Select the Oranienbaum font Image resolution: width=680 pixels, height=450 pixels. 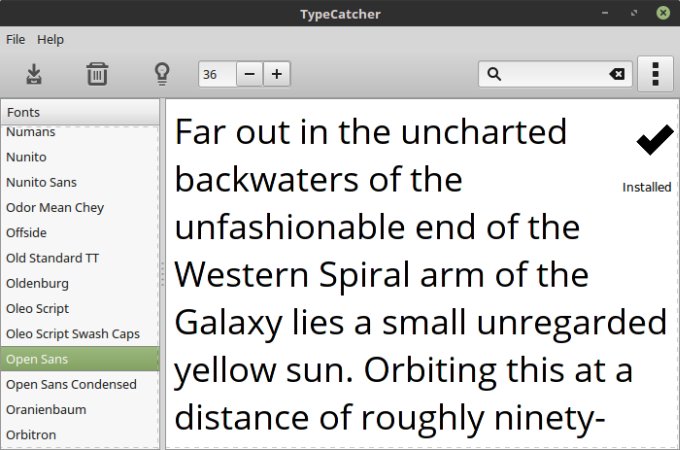[x=80, y=409]
